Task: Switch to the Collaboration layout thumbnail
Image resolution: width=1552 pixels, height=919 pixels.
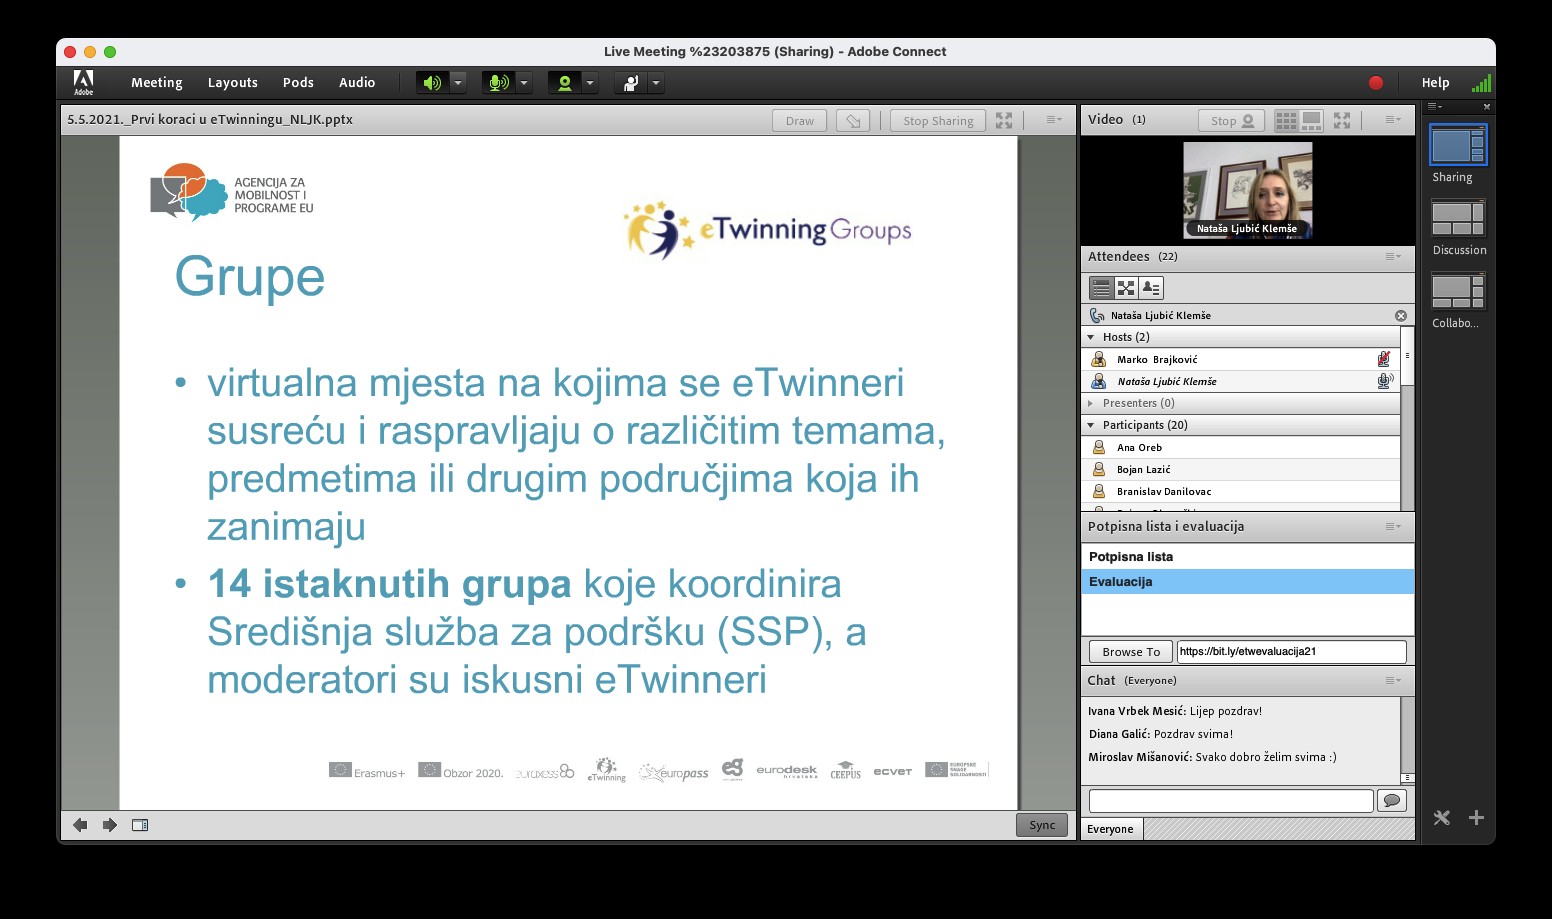Action: [1458, 292]
